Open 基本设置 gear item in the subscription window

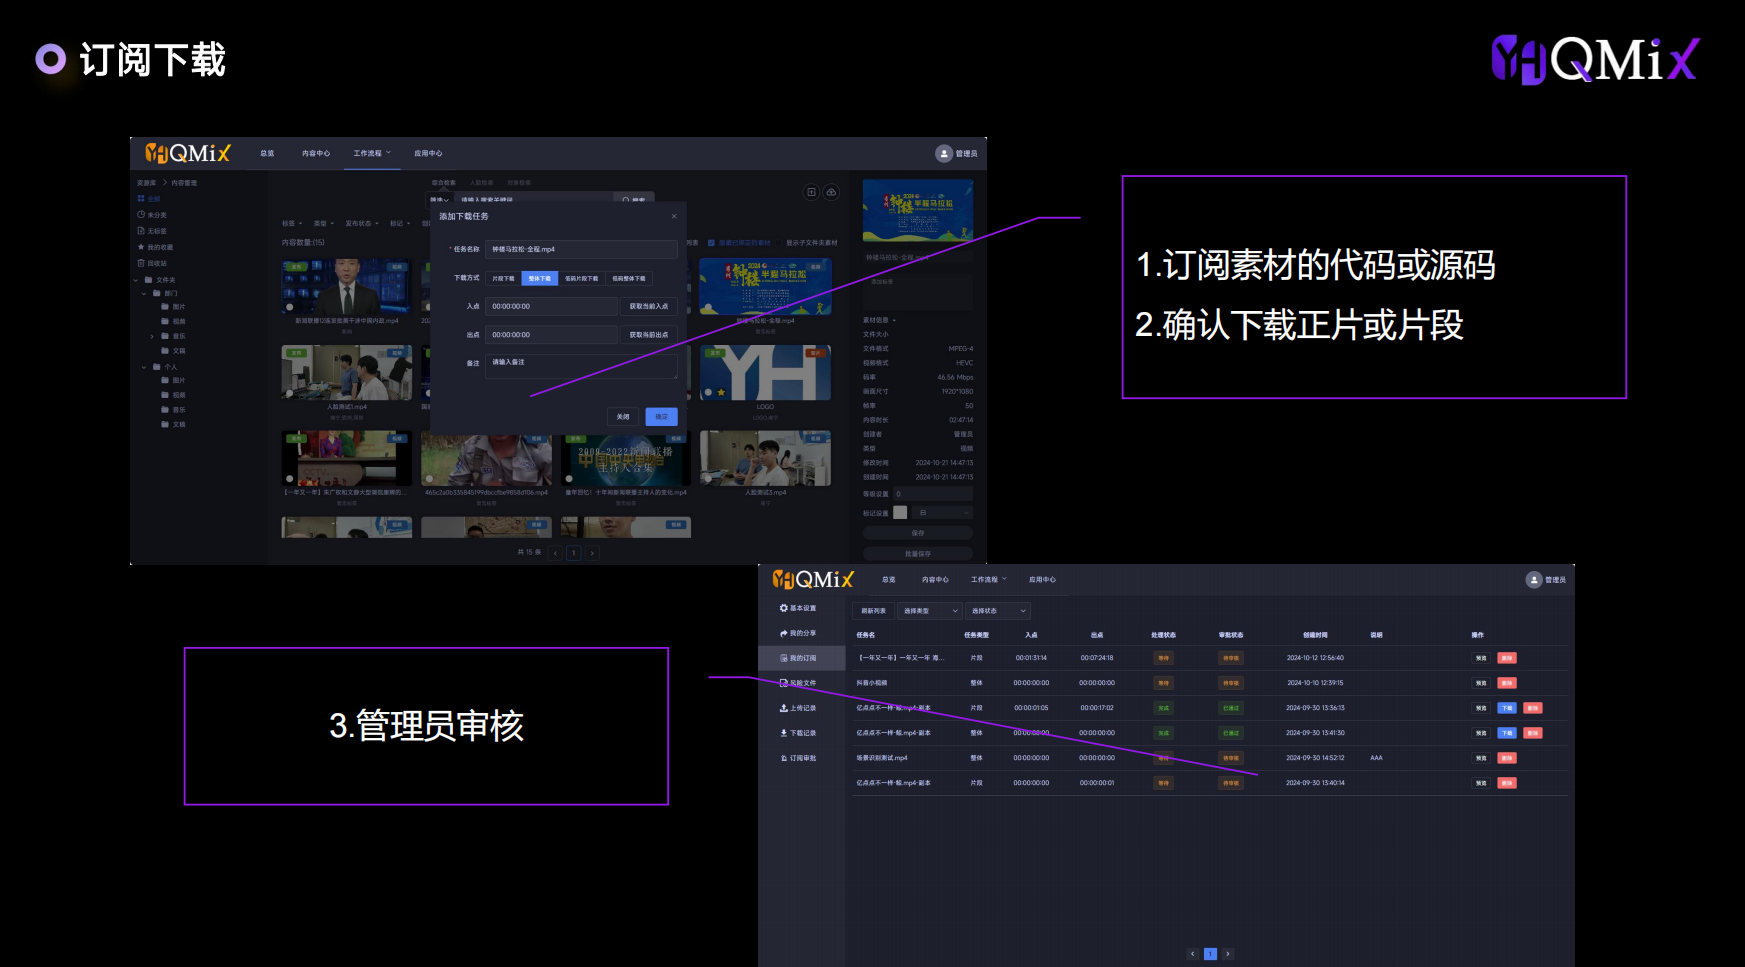(798, 608)
